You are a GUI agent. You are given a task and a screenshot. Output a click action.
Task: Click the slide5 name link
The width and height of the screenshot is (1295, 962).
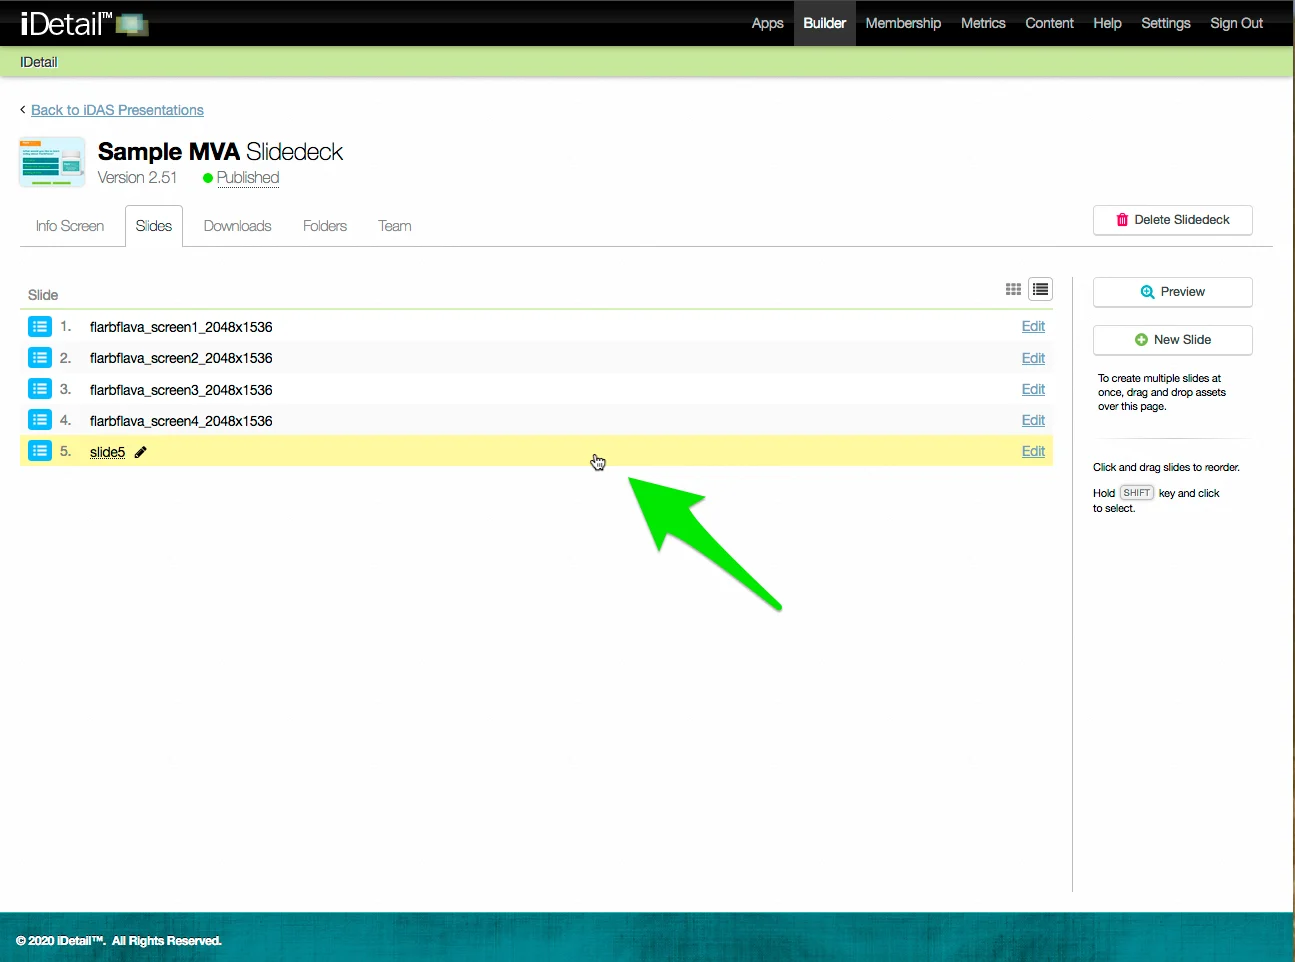point(108,452)
